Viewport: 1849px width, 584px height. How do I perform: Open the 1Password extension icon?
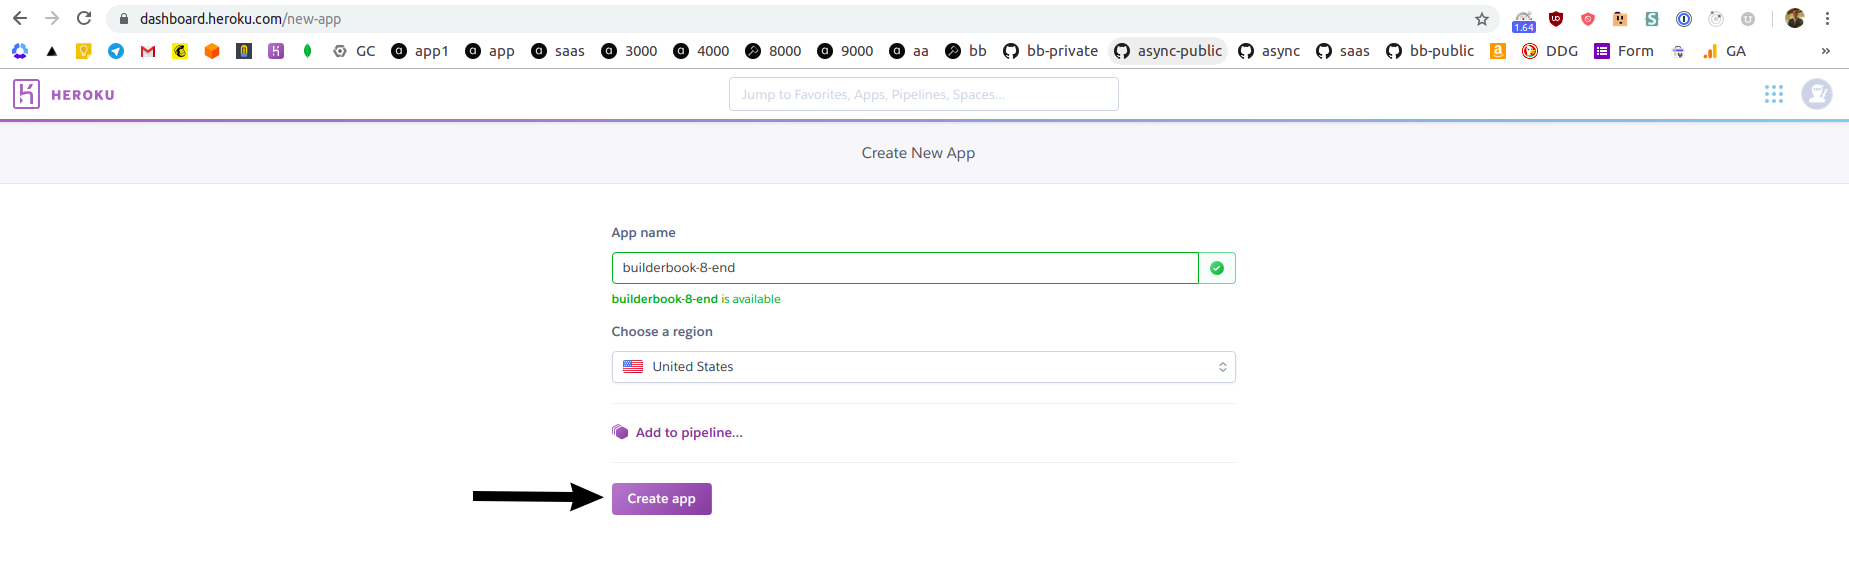(x=1684, y=19)
